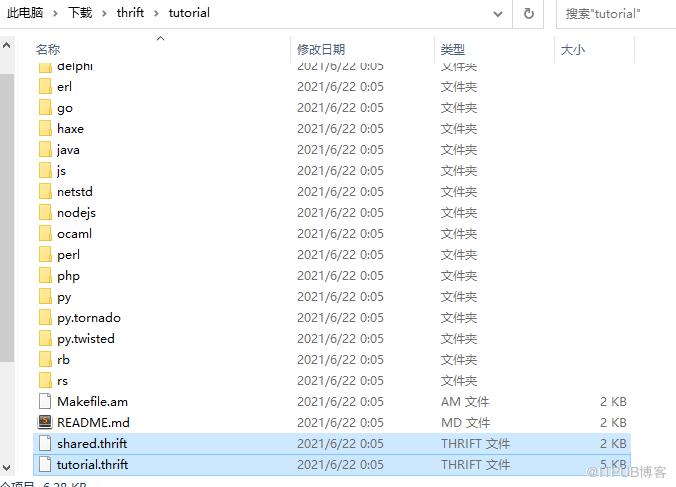Click the README.md file icon
676x487 pixels.
[45, 422]
